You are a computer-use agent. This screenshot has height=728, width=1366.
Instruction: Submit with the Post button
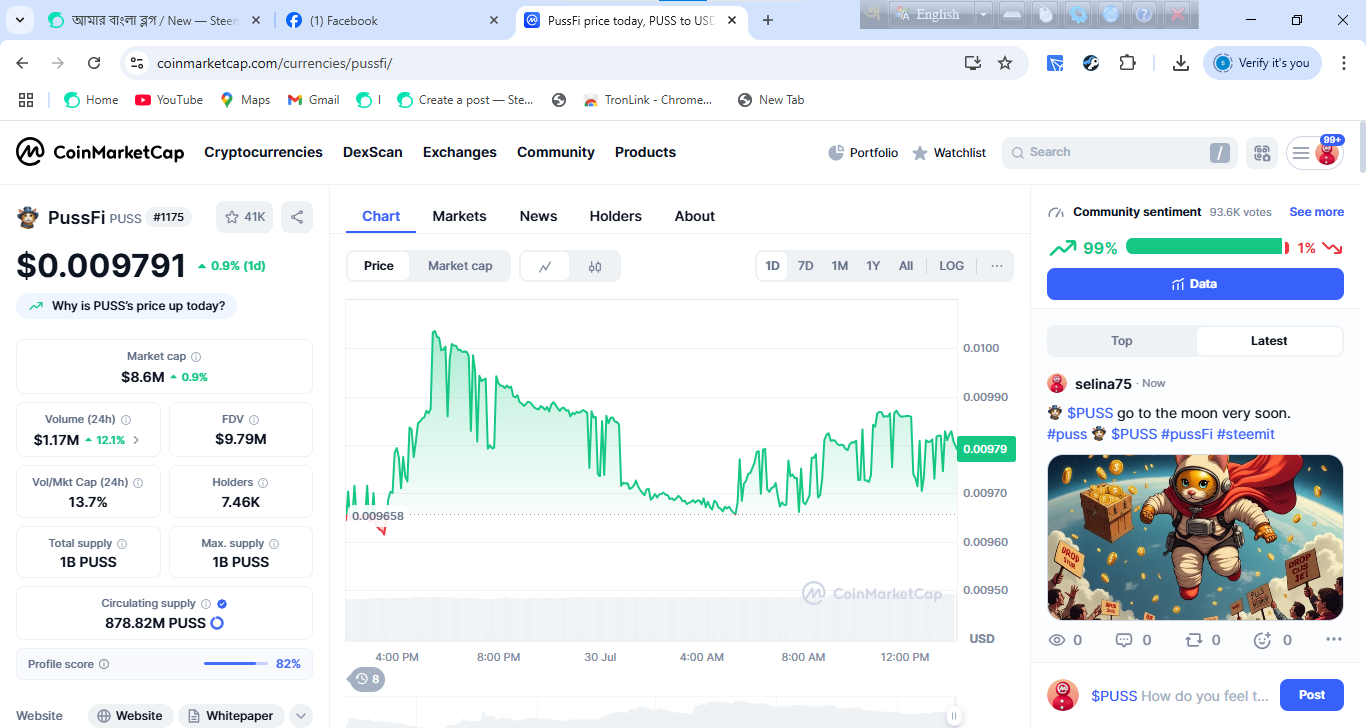pyautogui.click(x=1312, y=695)
